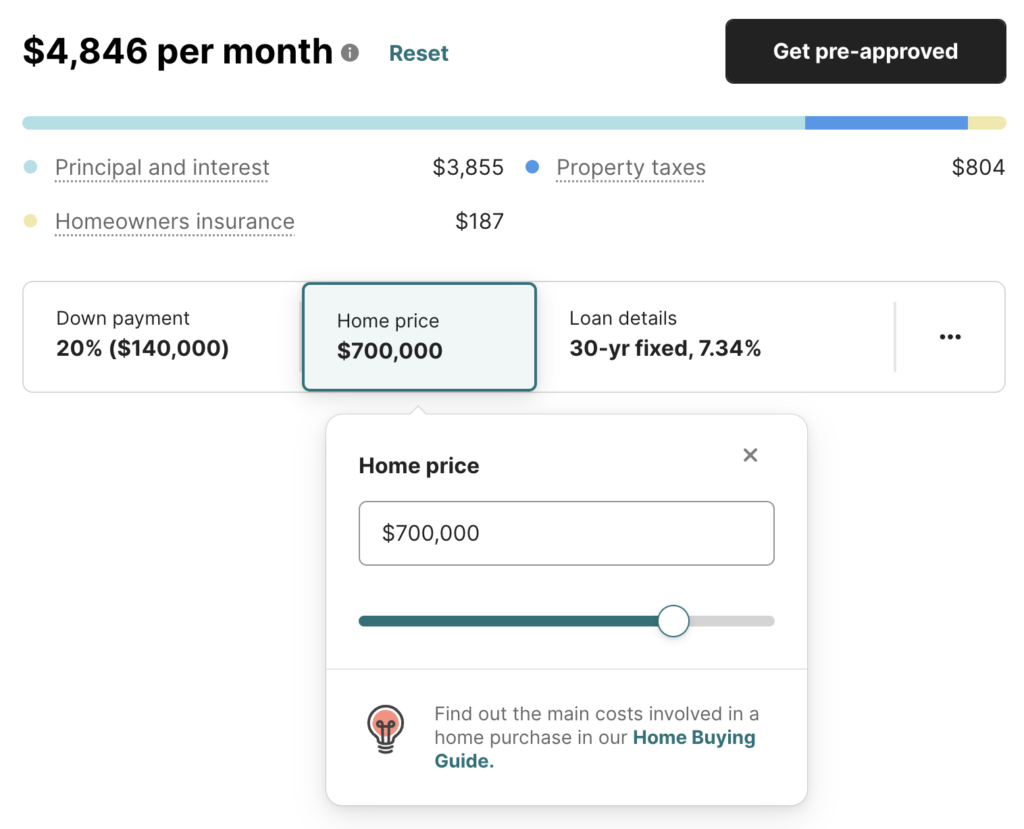Click the Property taxes label

click(x=631, y=167)
